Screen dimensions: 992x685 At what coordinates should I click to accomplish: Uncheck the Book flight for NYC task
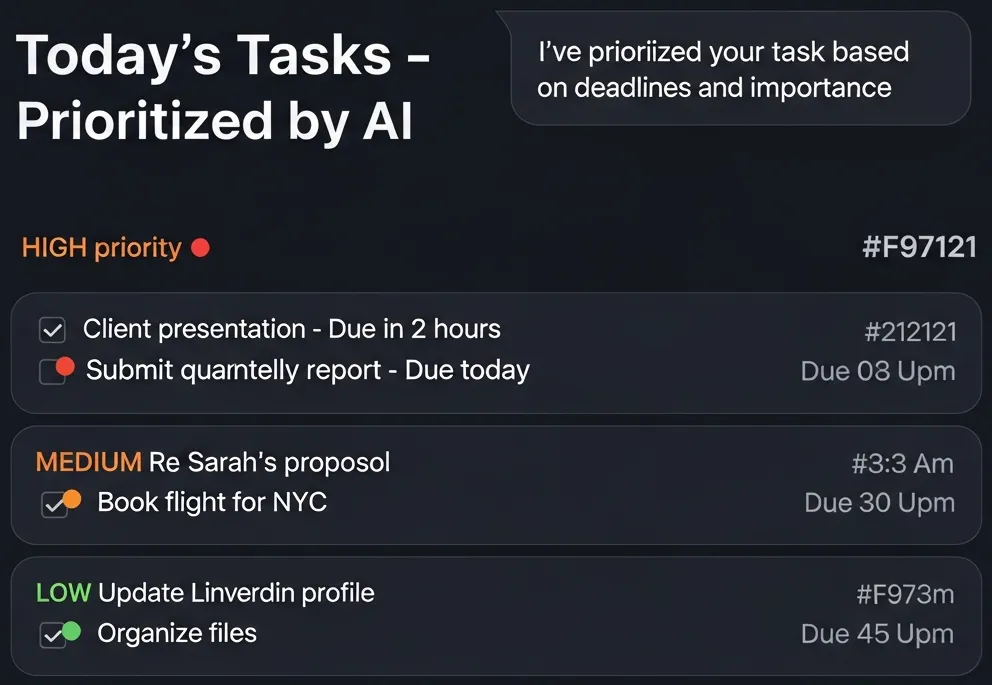pos(56,502)
